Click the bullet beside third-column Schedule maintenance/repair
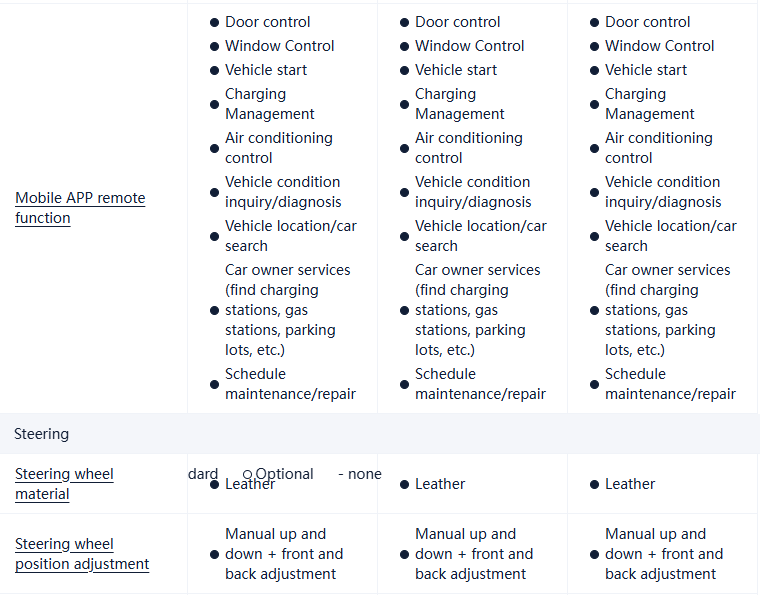Image resolution: width=763 pixels, height=595 pixels. point(594,384)
